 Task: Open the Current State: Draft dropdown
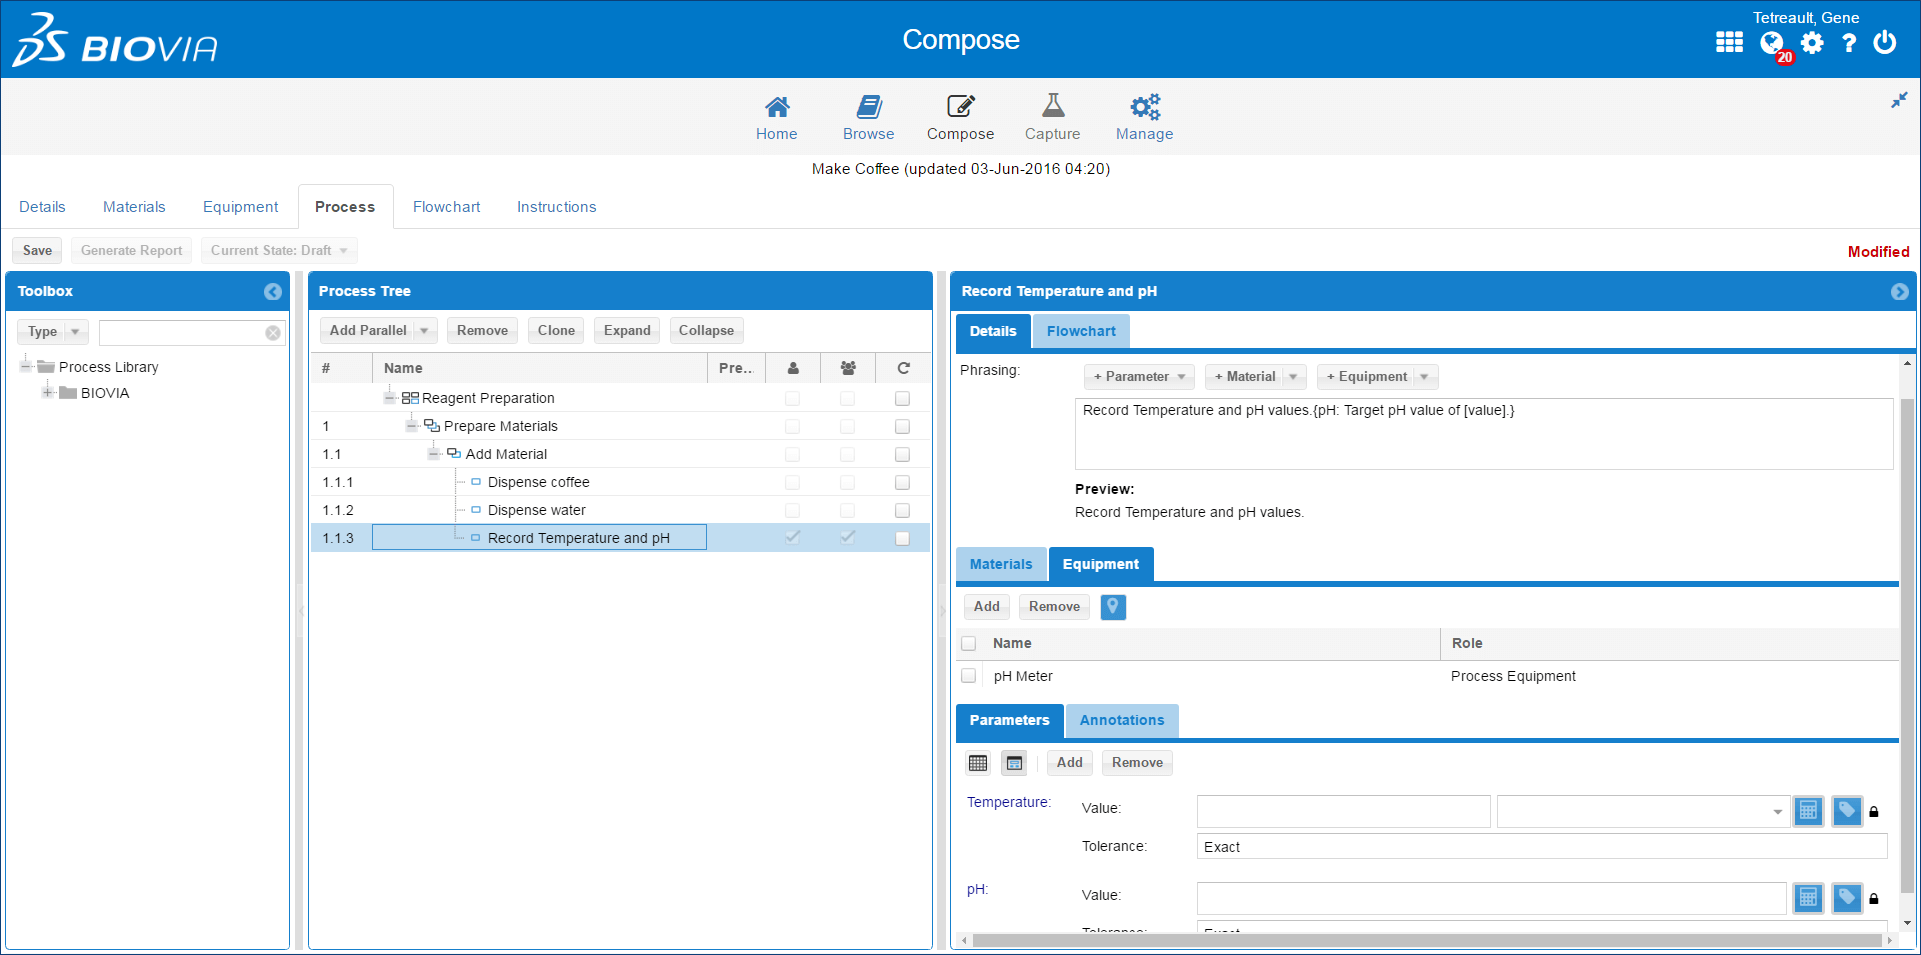pyautogui.click(x=278, y=251)
